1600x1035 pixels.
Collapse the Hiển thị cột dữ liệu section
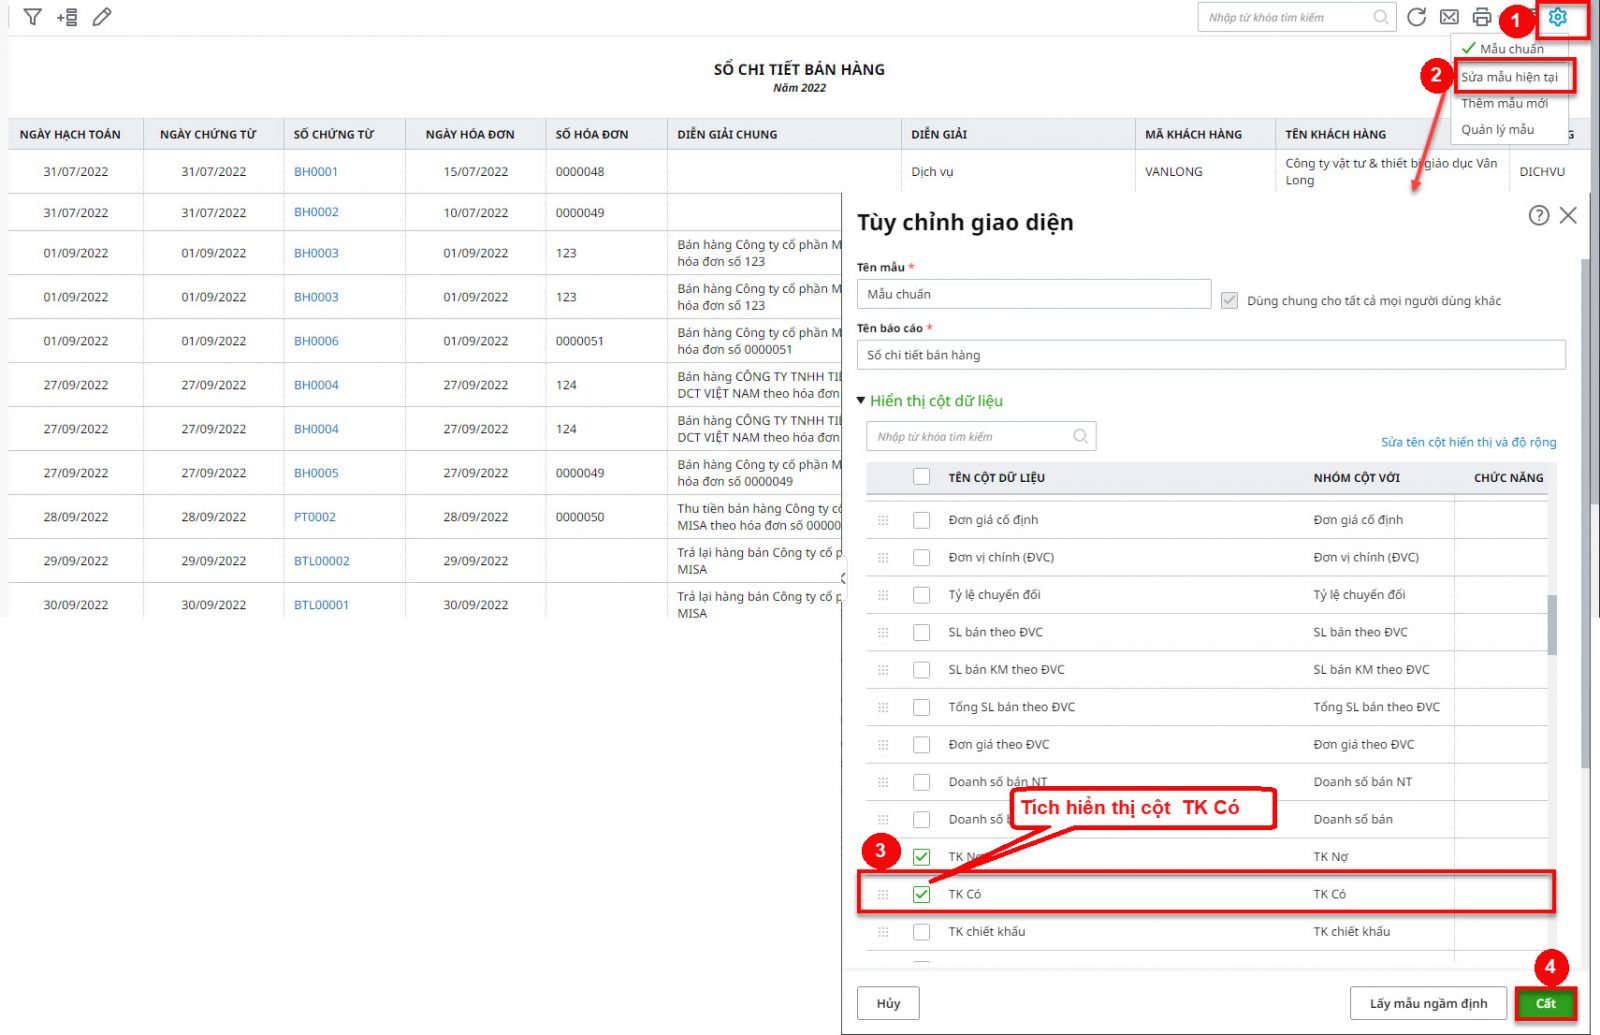coord(861,401)
